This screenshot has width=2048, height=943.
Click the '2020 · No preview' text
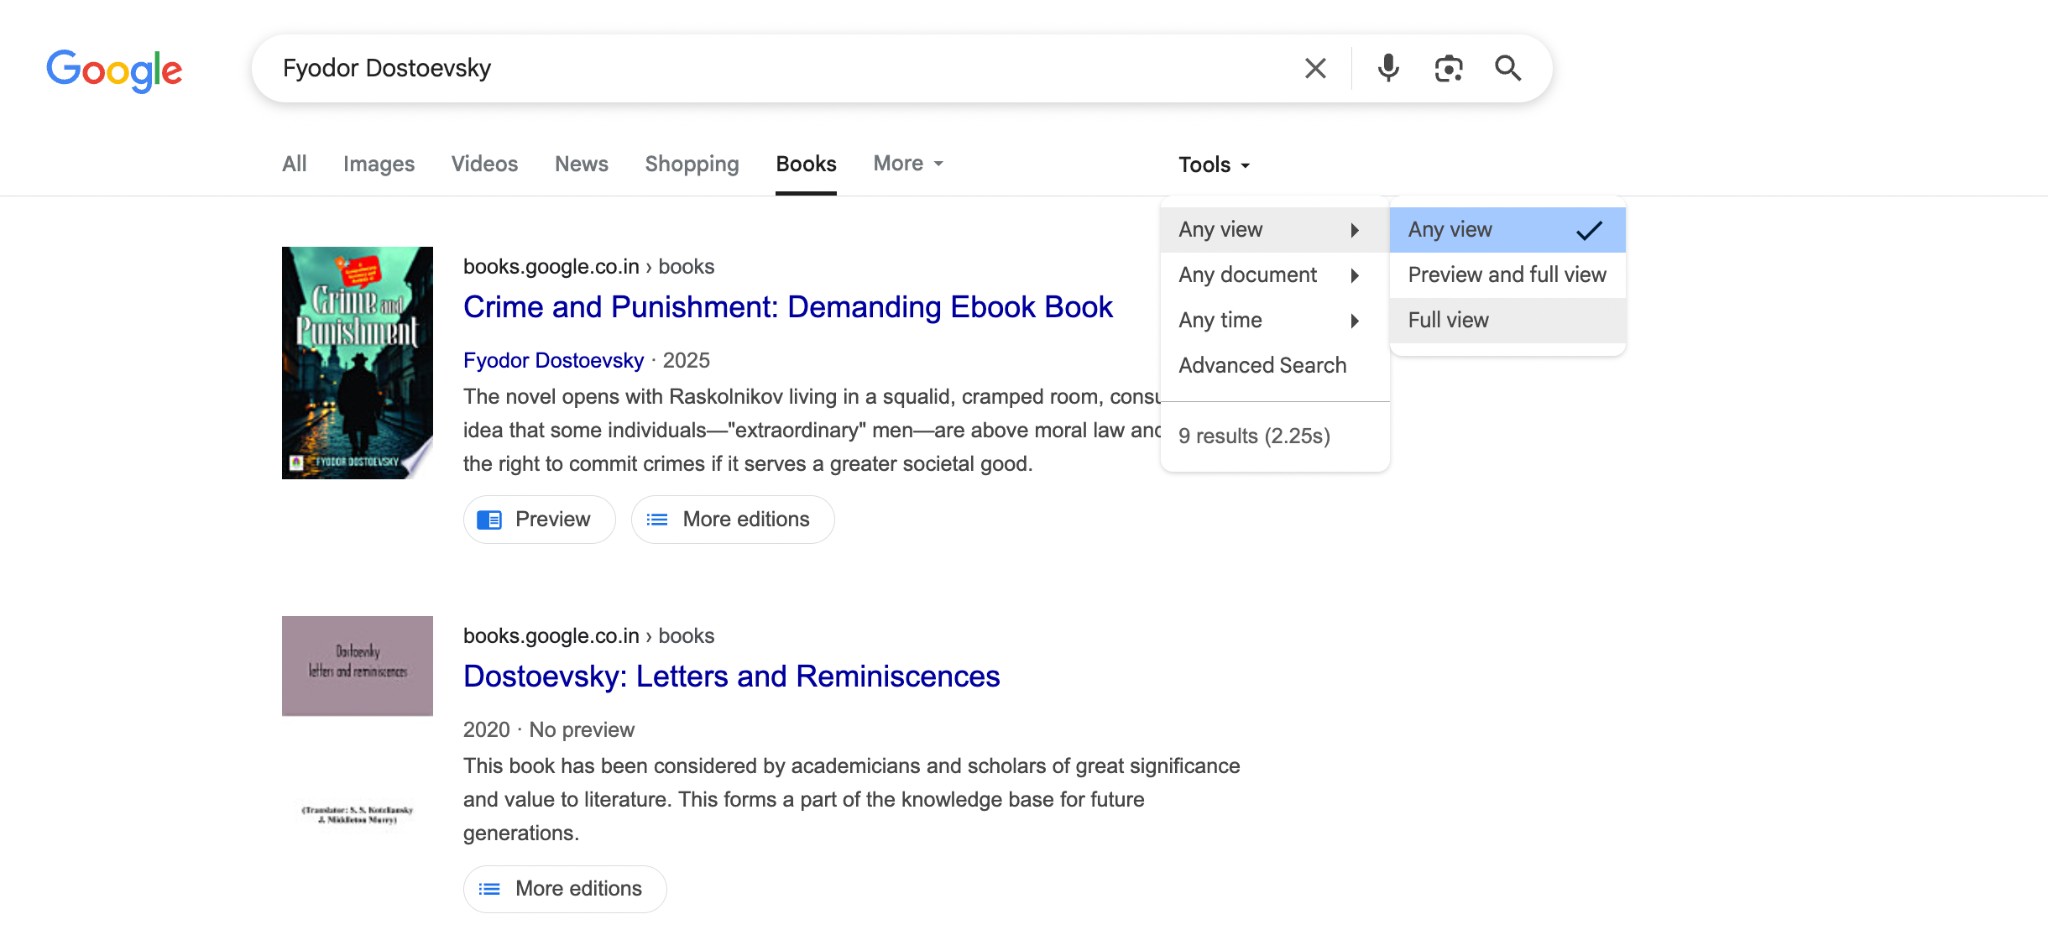(x=548, y=730)
